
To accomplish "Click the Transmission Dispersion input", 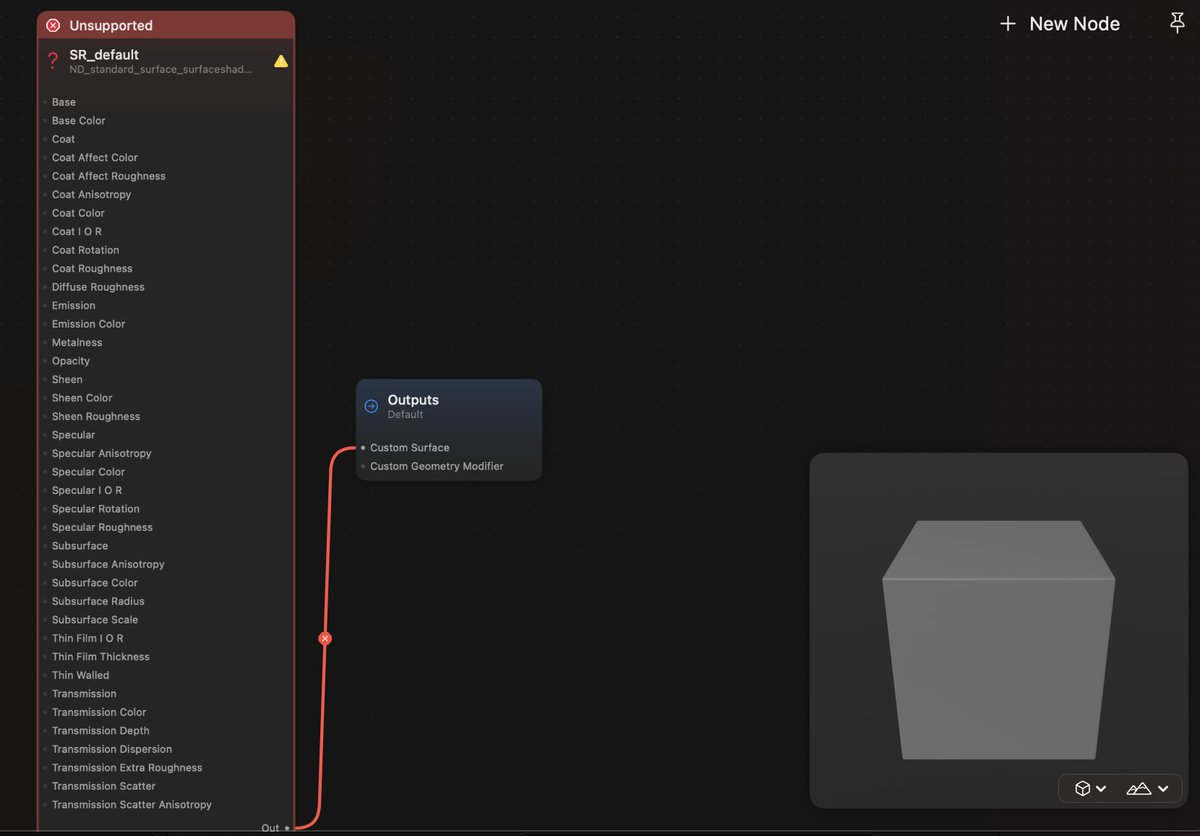I will click(112, 749).
